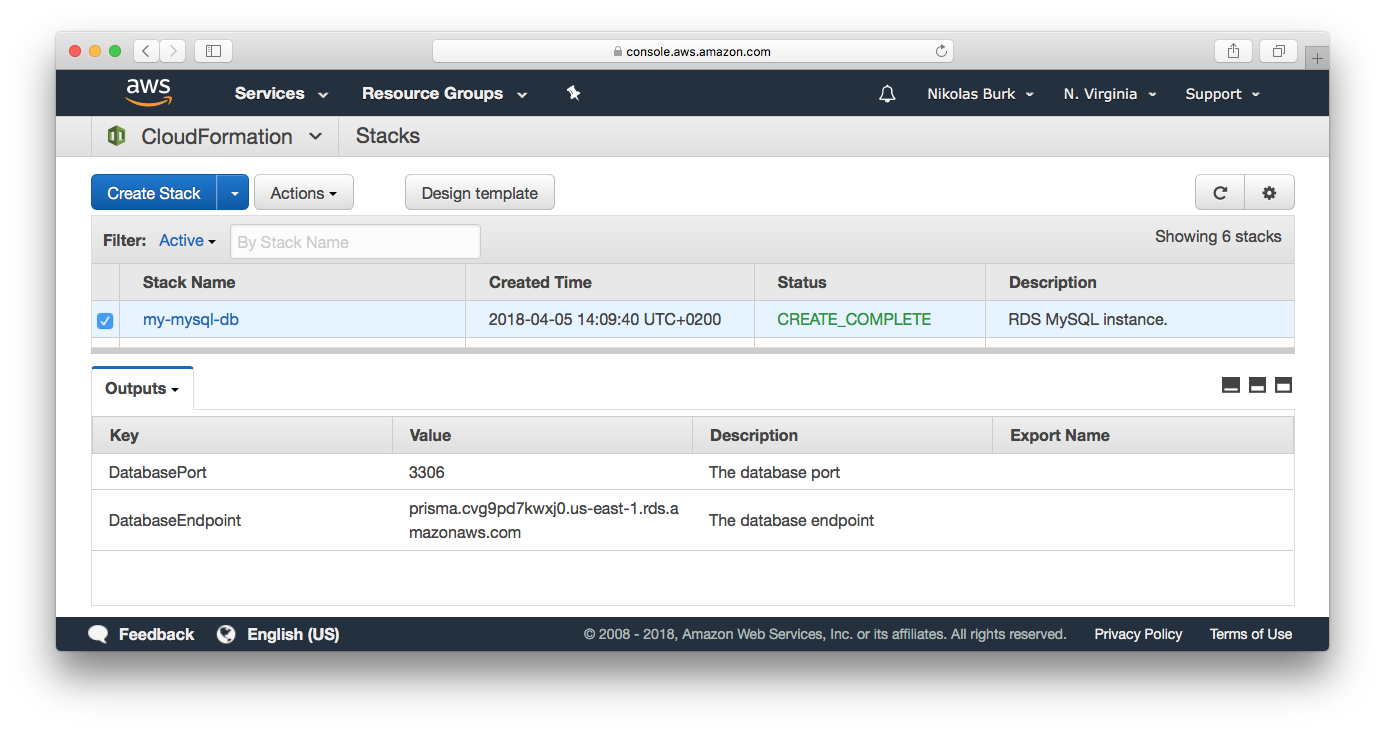Click the English (US) language selector
Viewport: 1385px width, 731px height.
click(293, 634)
